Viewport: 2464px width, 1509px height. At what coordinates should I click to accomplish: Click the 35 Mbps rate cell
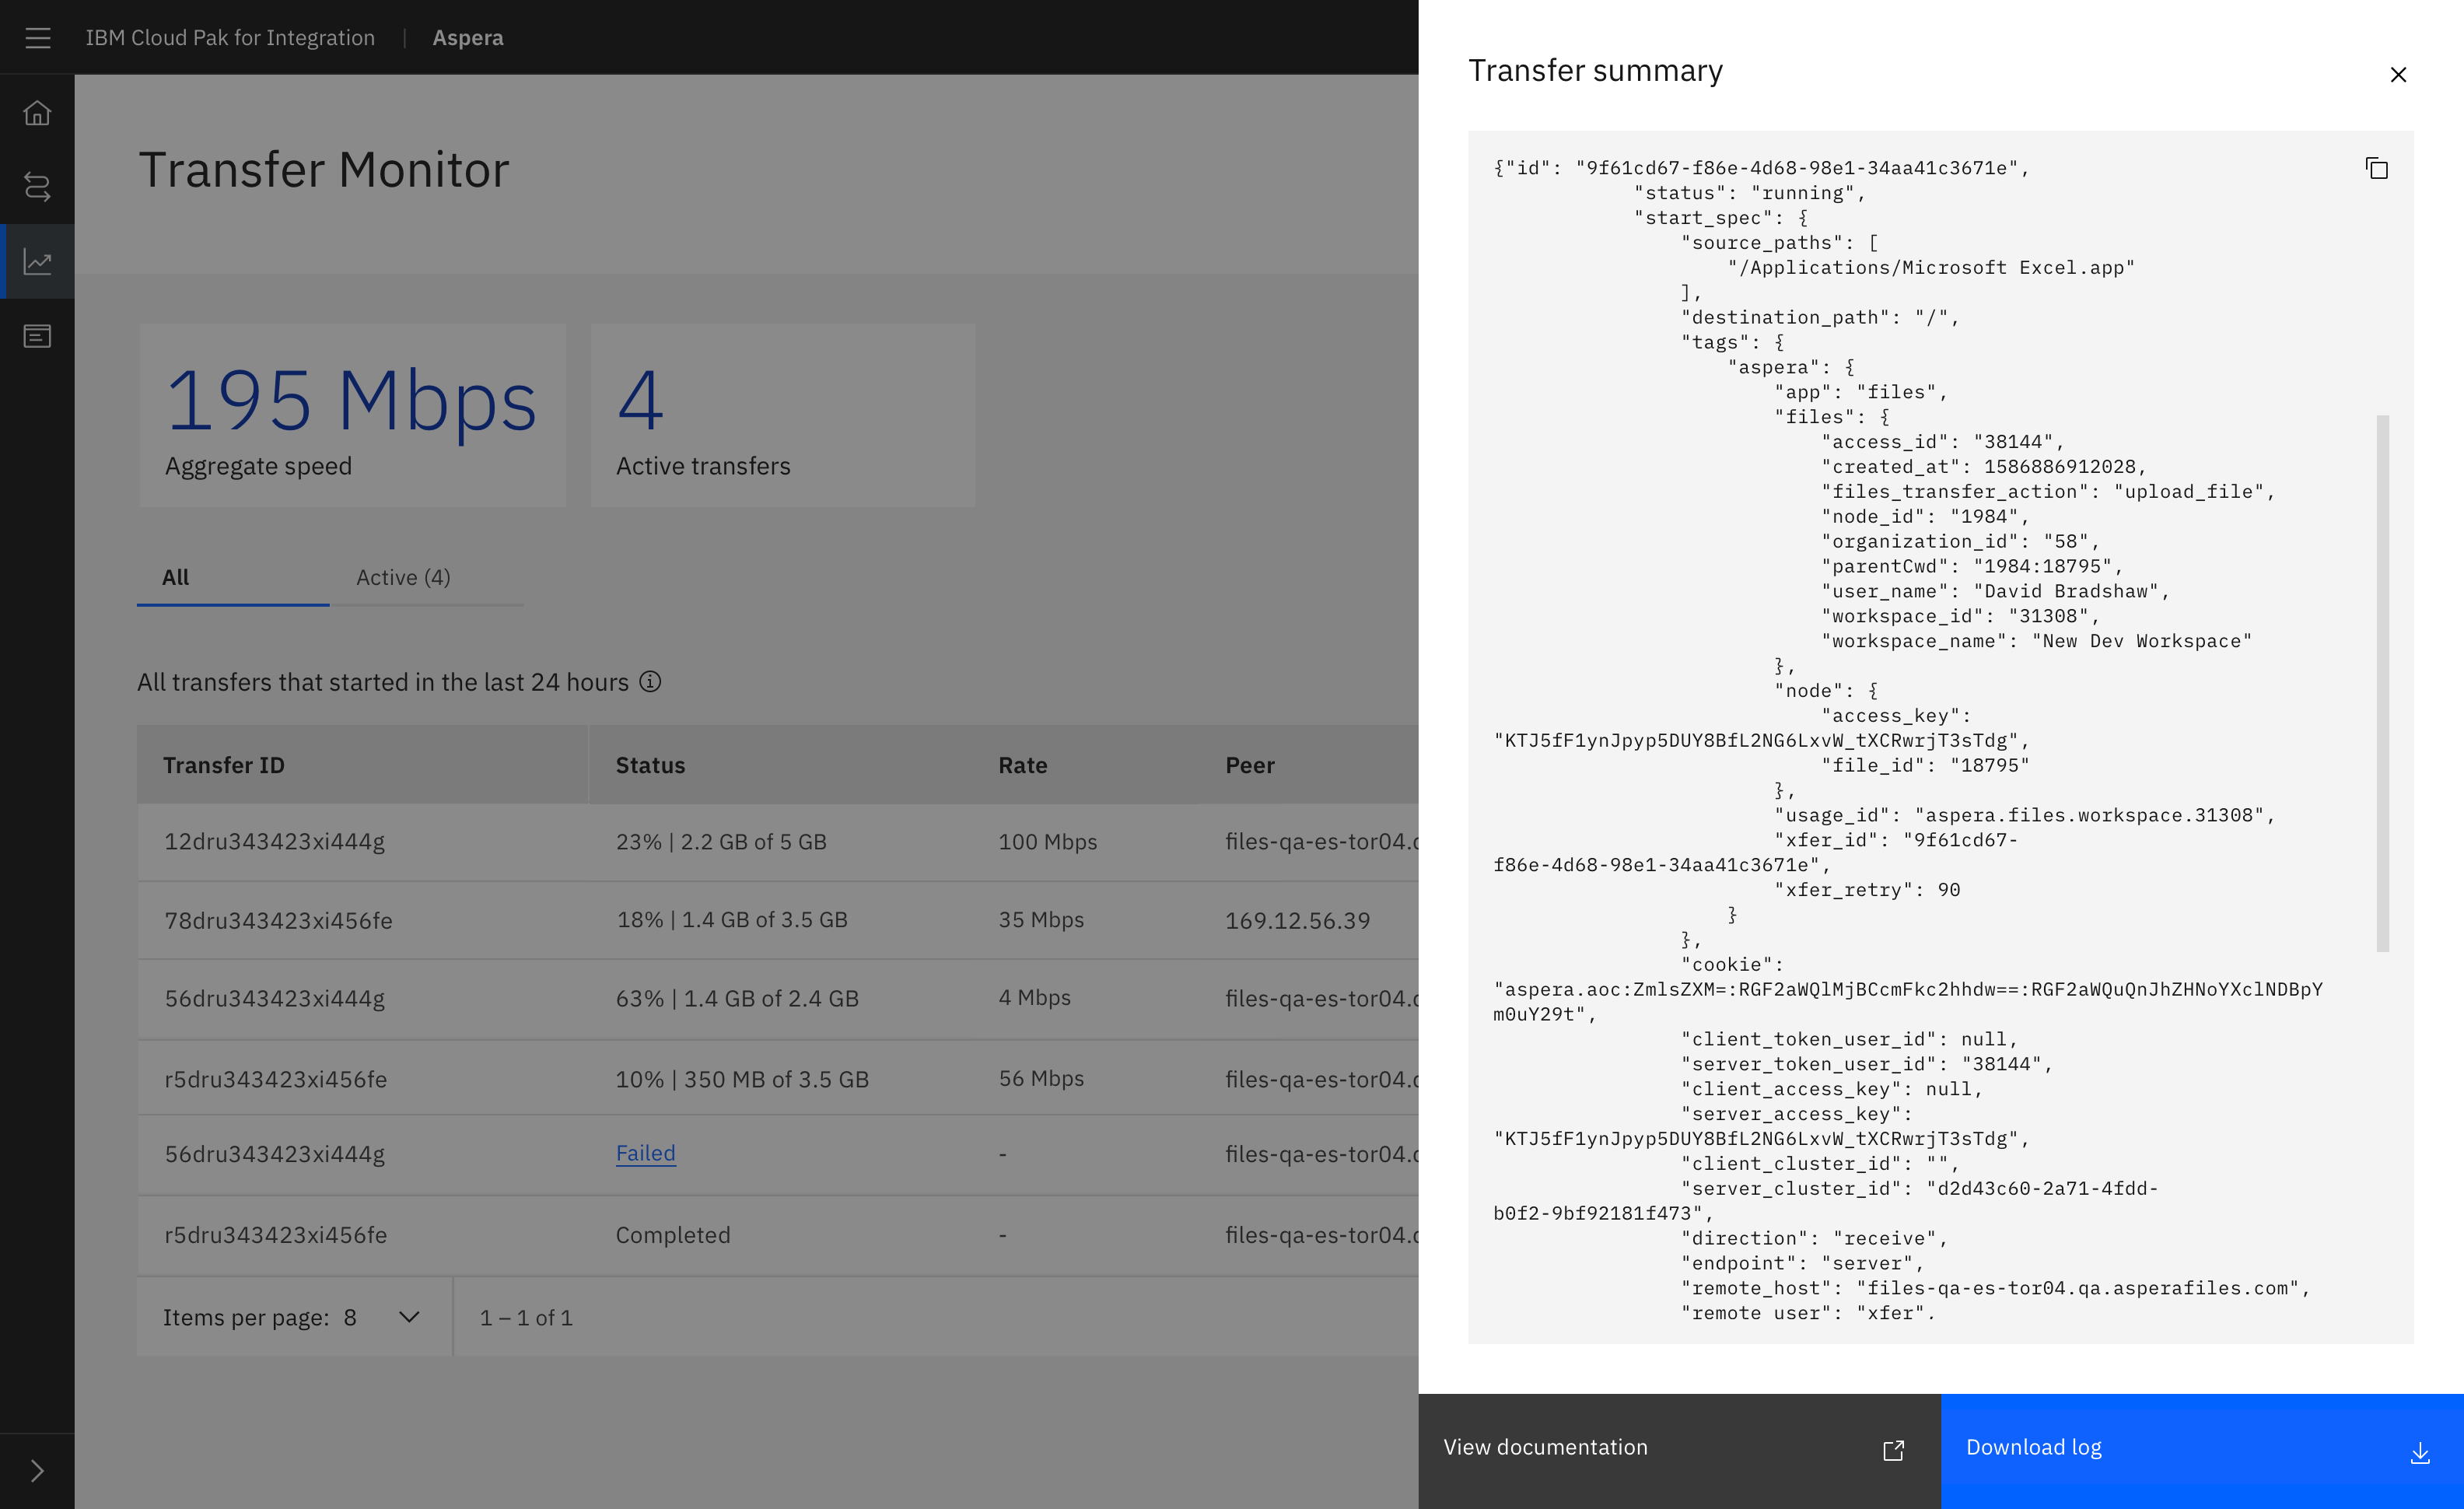(1040, 920)
